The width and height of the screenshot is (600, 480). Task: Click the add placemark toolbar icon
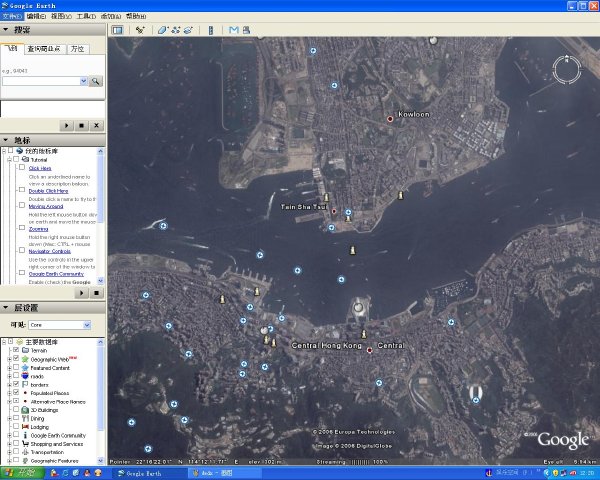tap(140, 30)
